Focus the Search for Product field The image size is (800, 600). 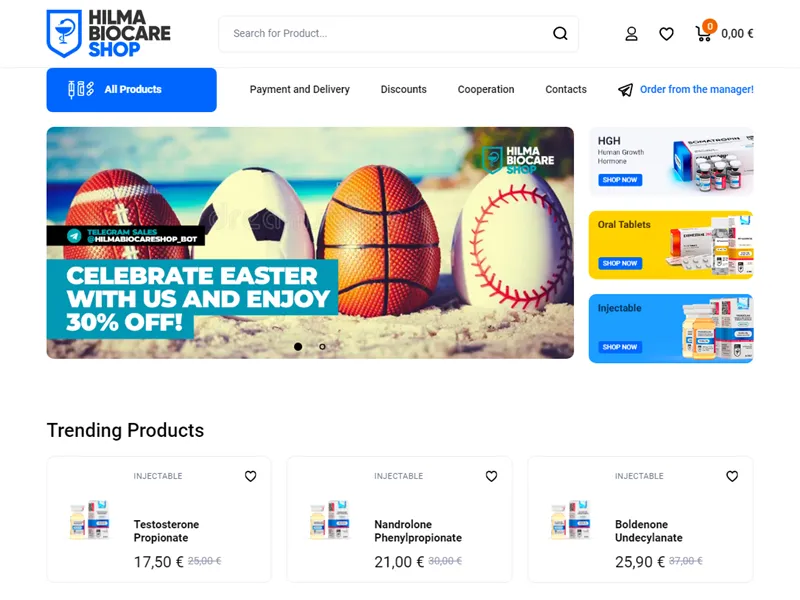point(388,34)
